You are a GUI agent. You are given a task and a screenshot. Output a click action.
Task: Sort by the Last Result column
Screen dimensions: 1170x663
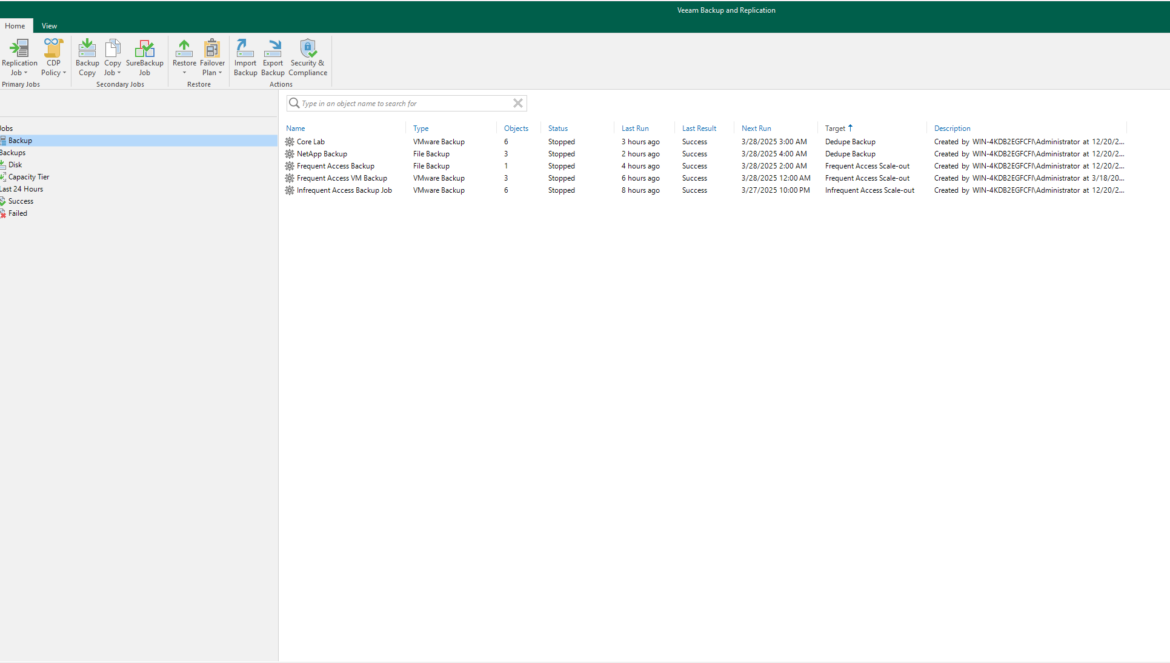coord(698,128)
